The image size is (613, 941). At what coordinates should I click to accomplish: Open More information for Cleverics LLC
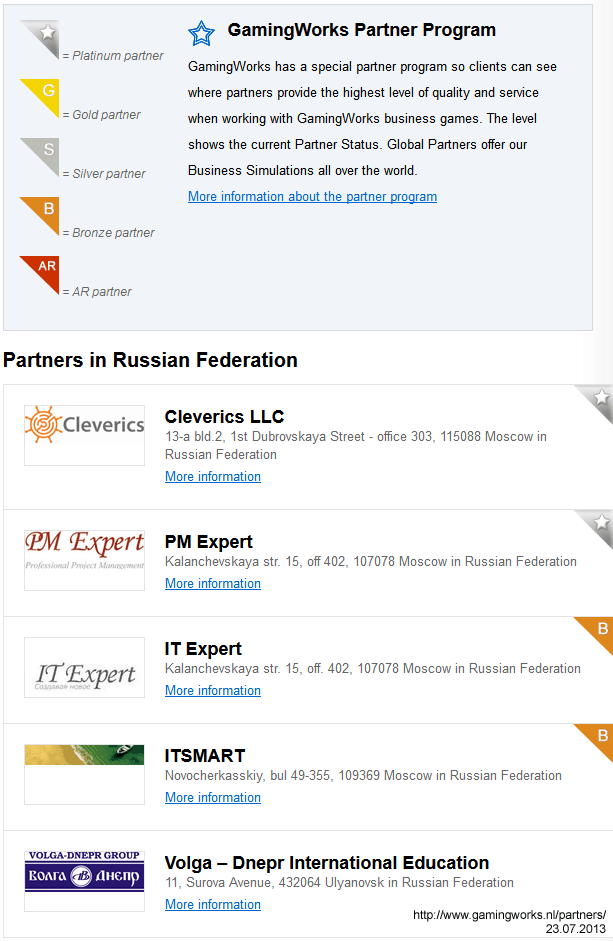pyautogui.click(x=213, y=477)
